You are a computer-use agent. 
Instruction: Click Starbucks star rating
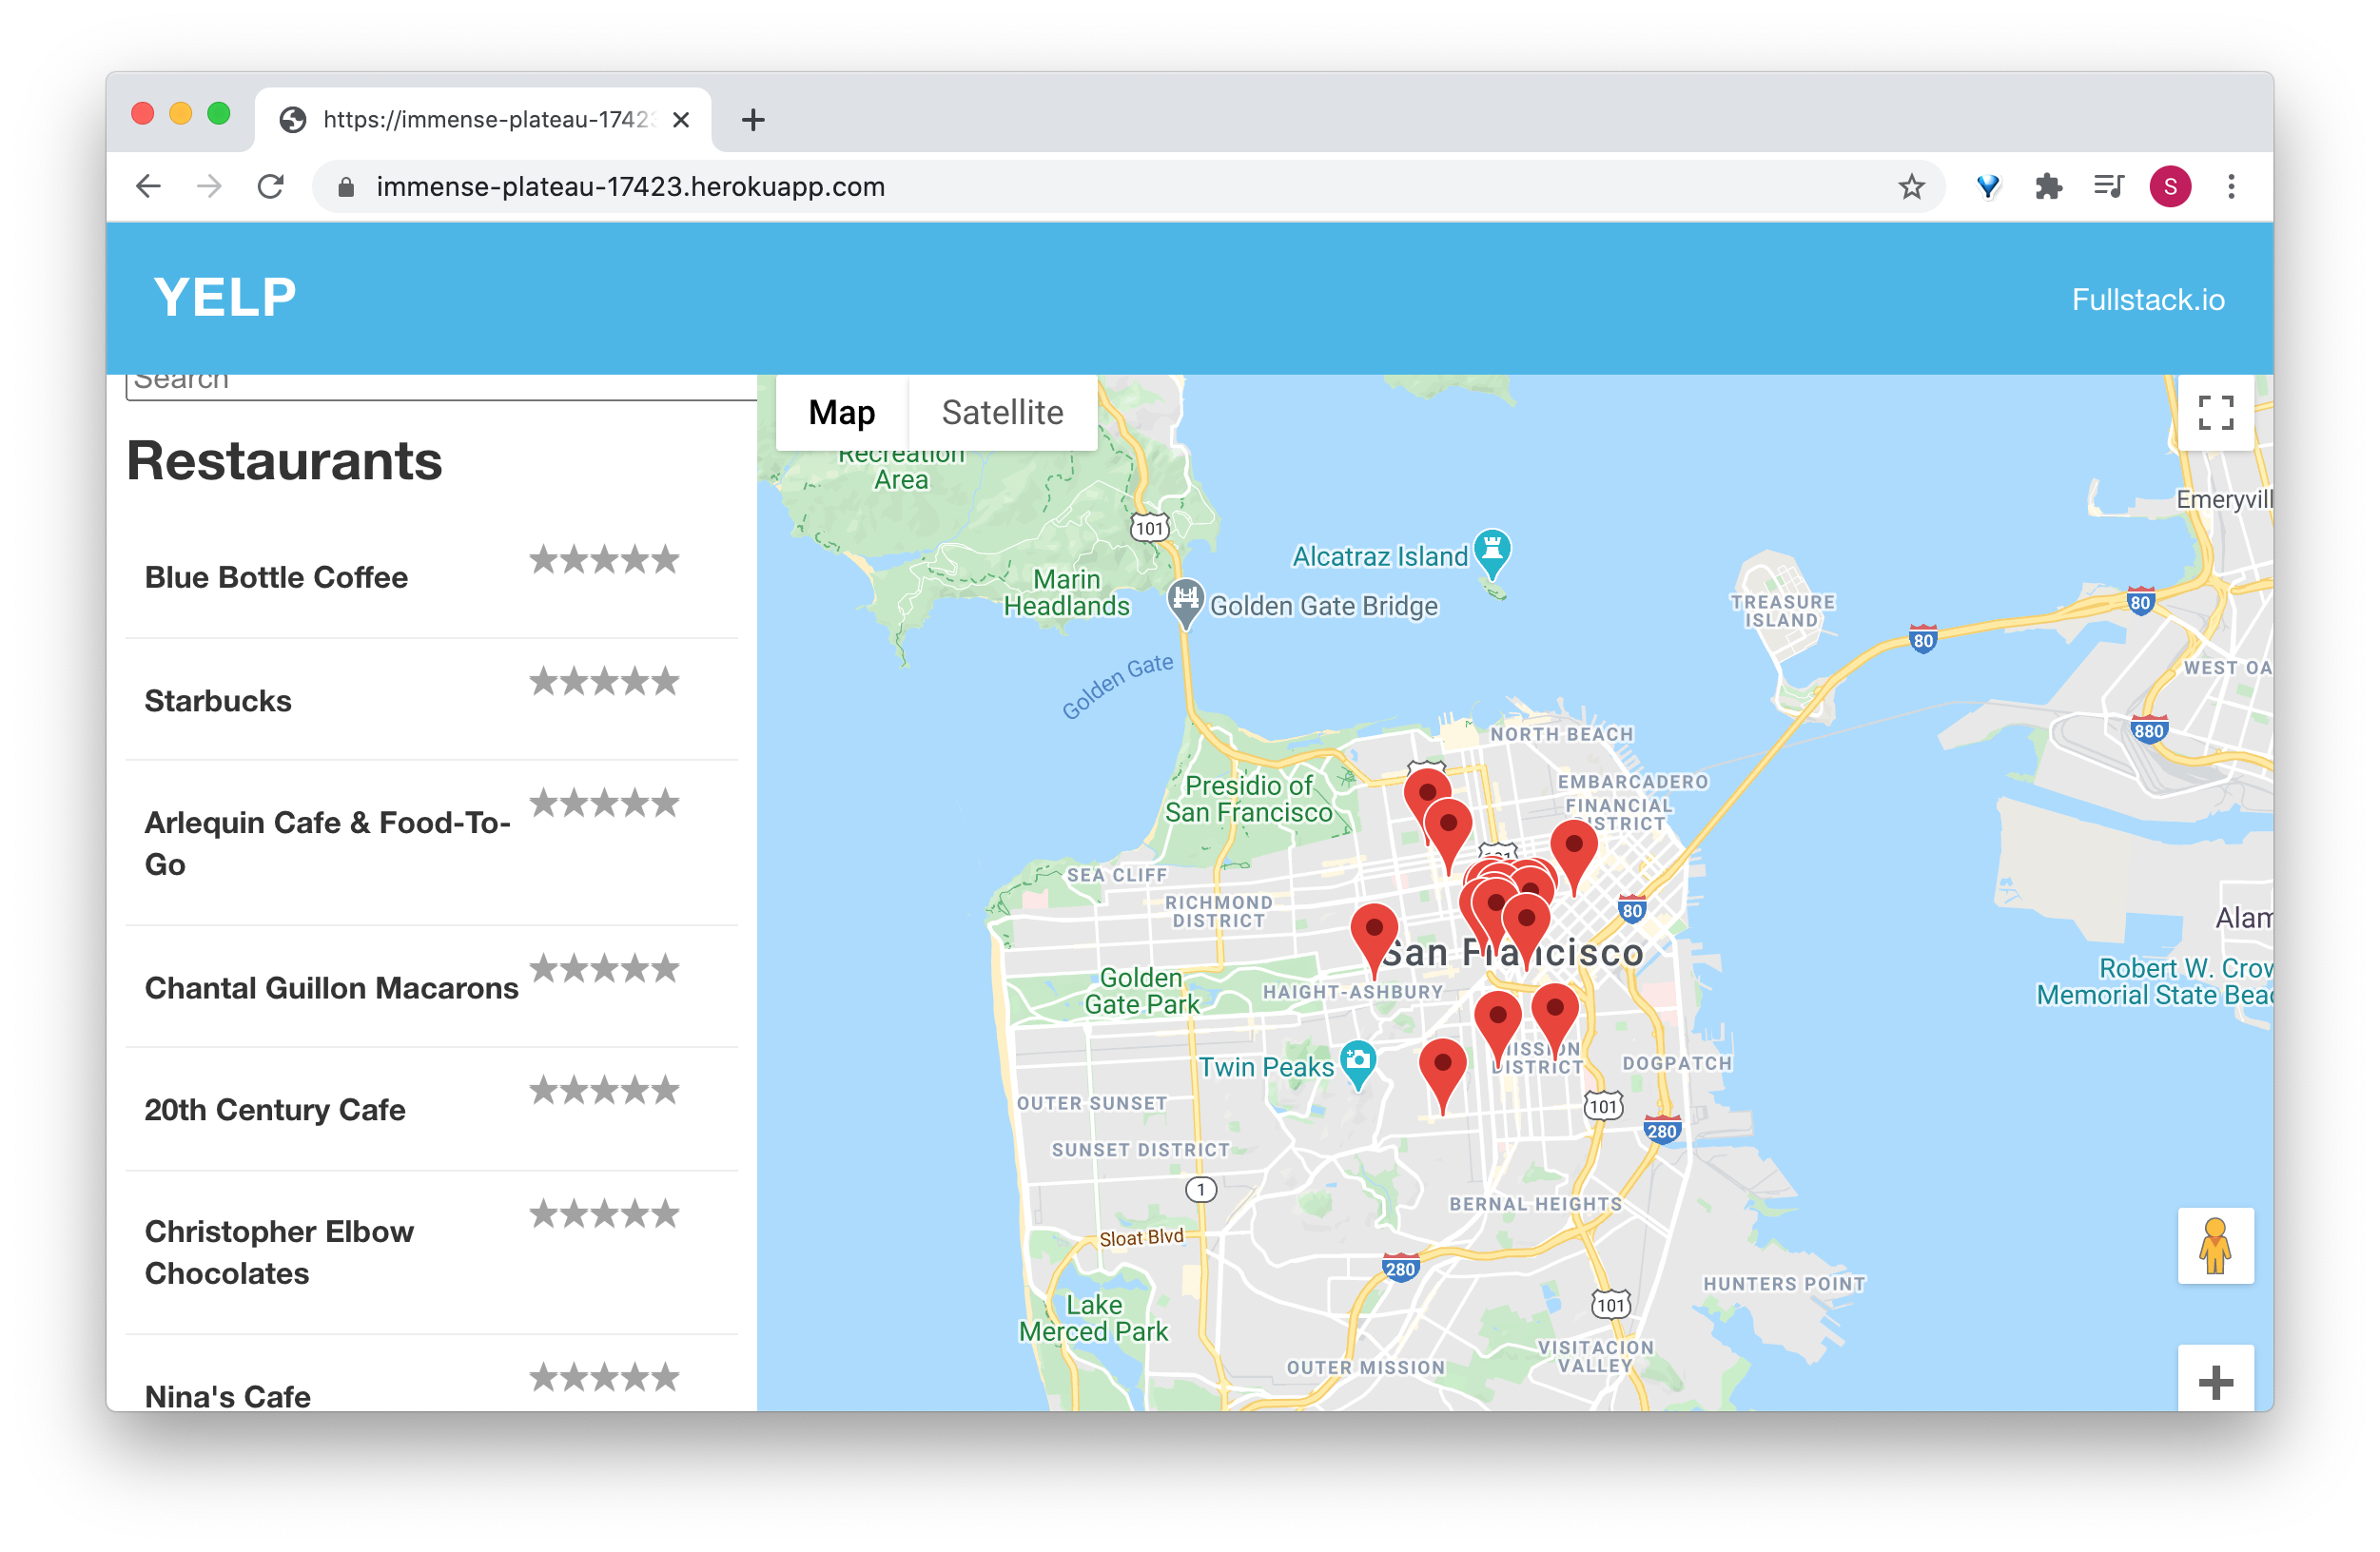coord(604,682)
